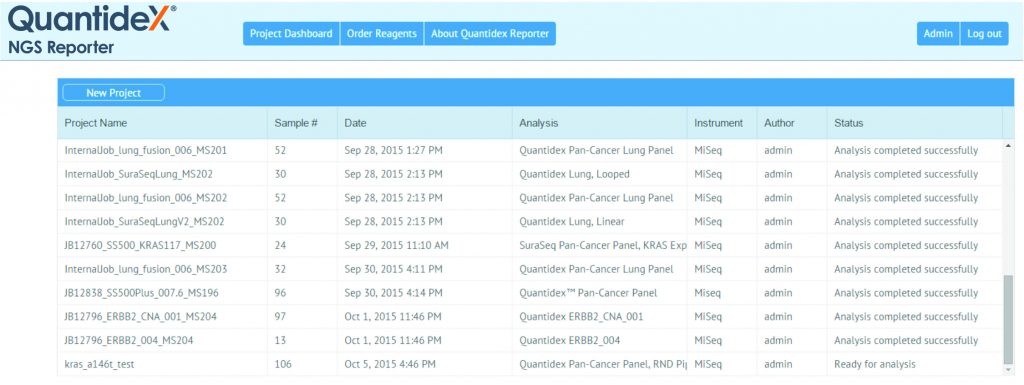Open the Order Reagents page
Viewport: 1024px width, 385px height.
click(381, 34)
